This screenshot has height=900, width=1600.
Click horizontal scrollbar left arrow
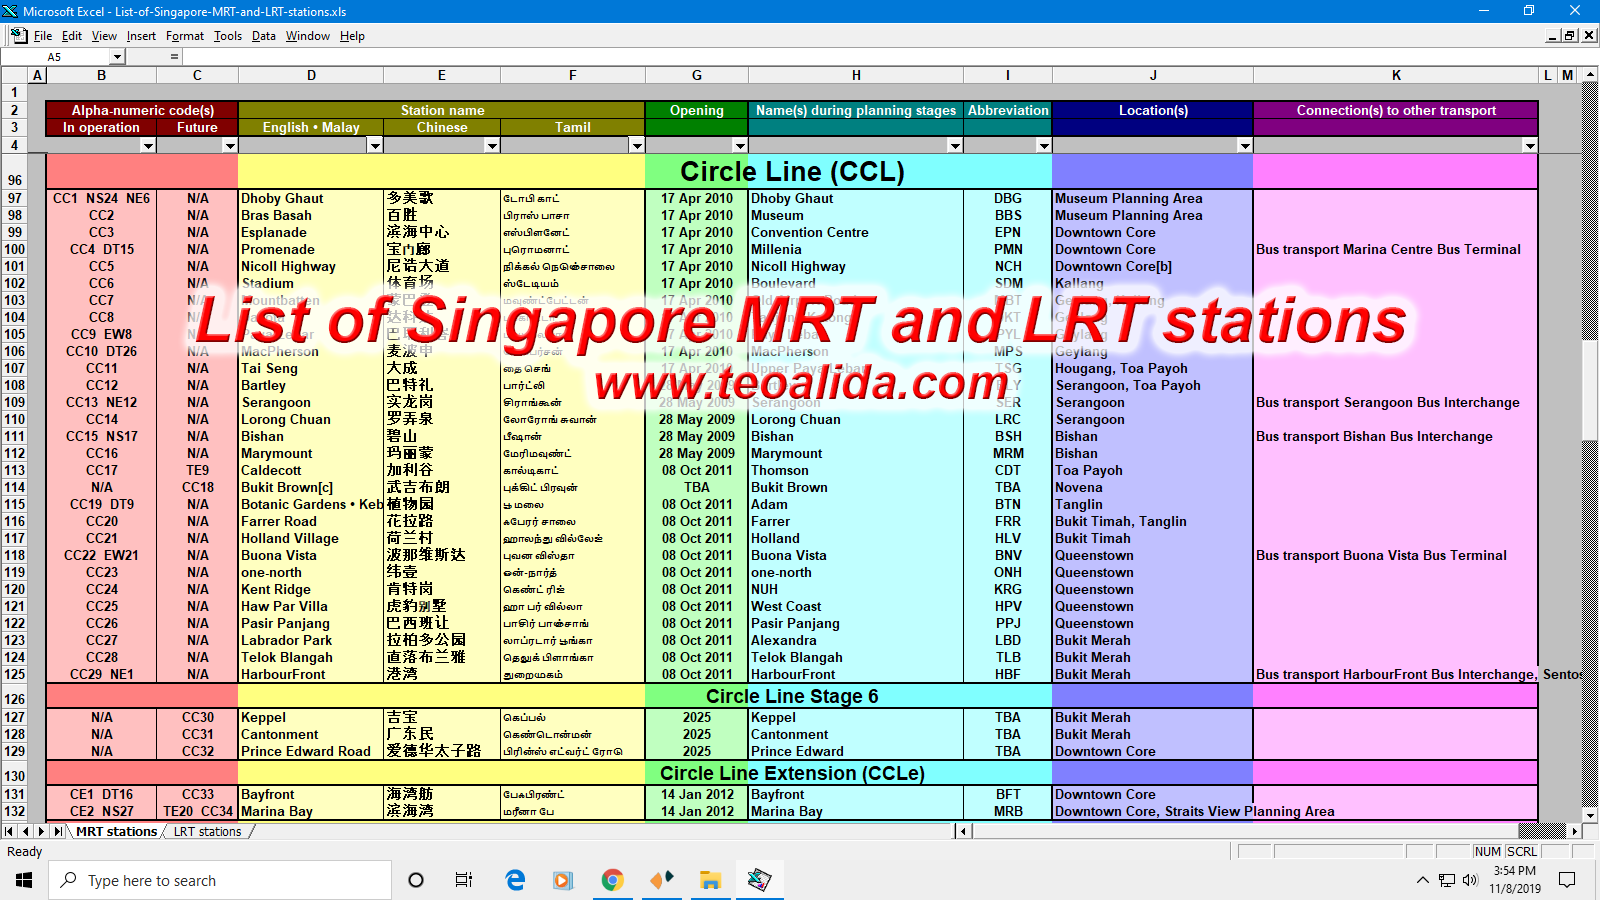click(x=964, y=831)
